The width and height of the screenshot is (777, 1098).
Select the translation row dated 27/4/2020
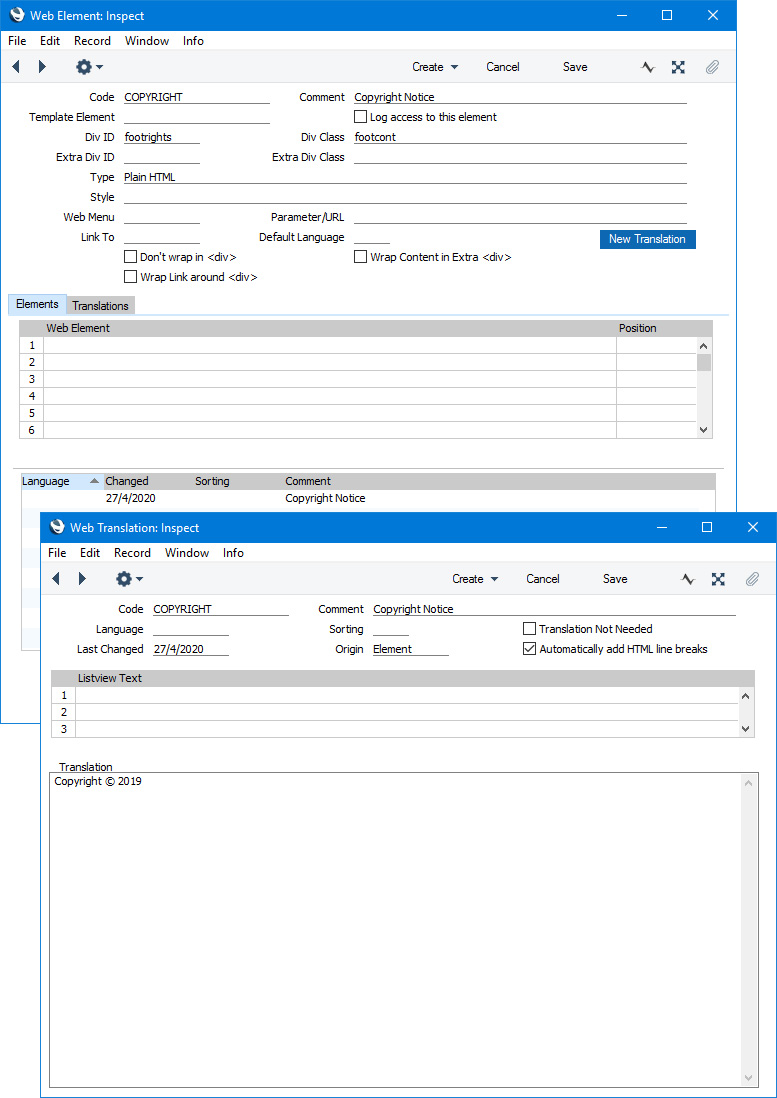(x=368, y=499)
